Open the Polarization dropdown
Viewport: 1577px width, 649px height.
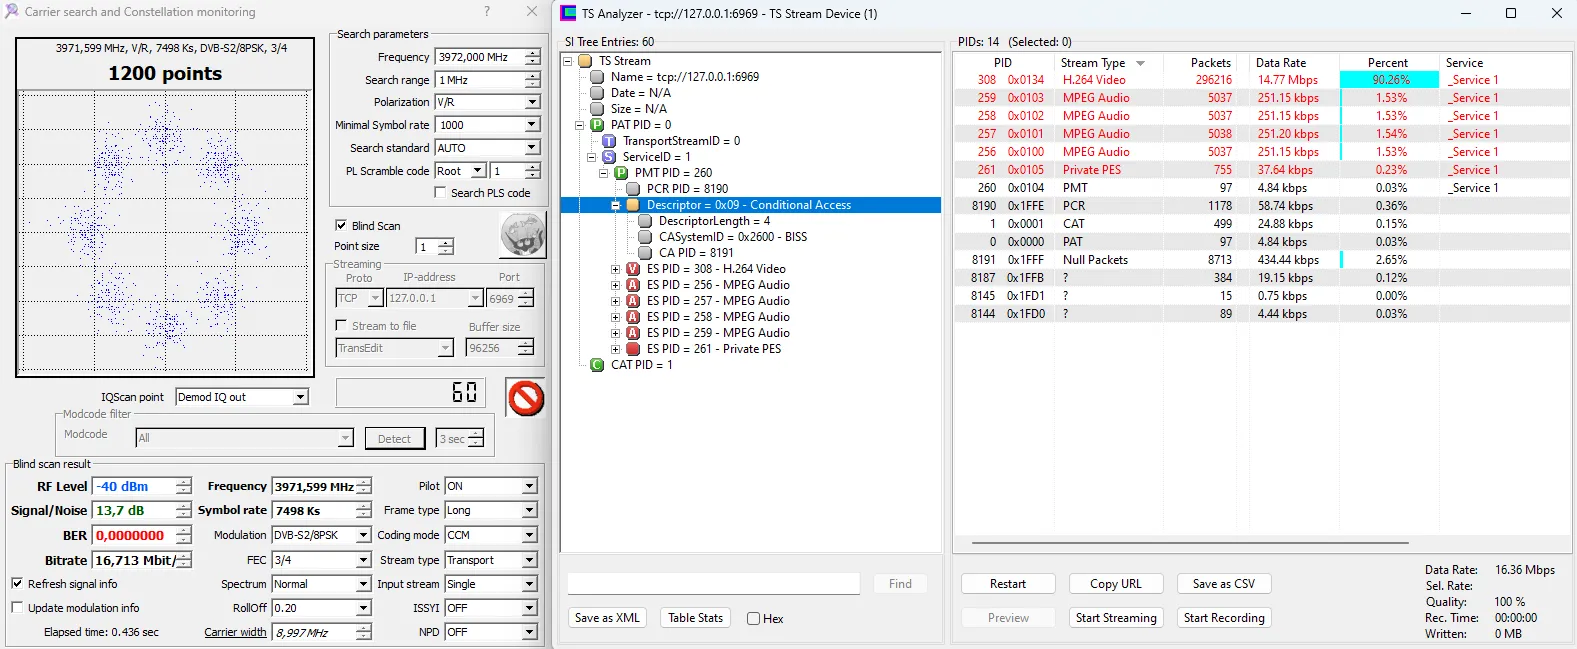[x=531, y=102]
